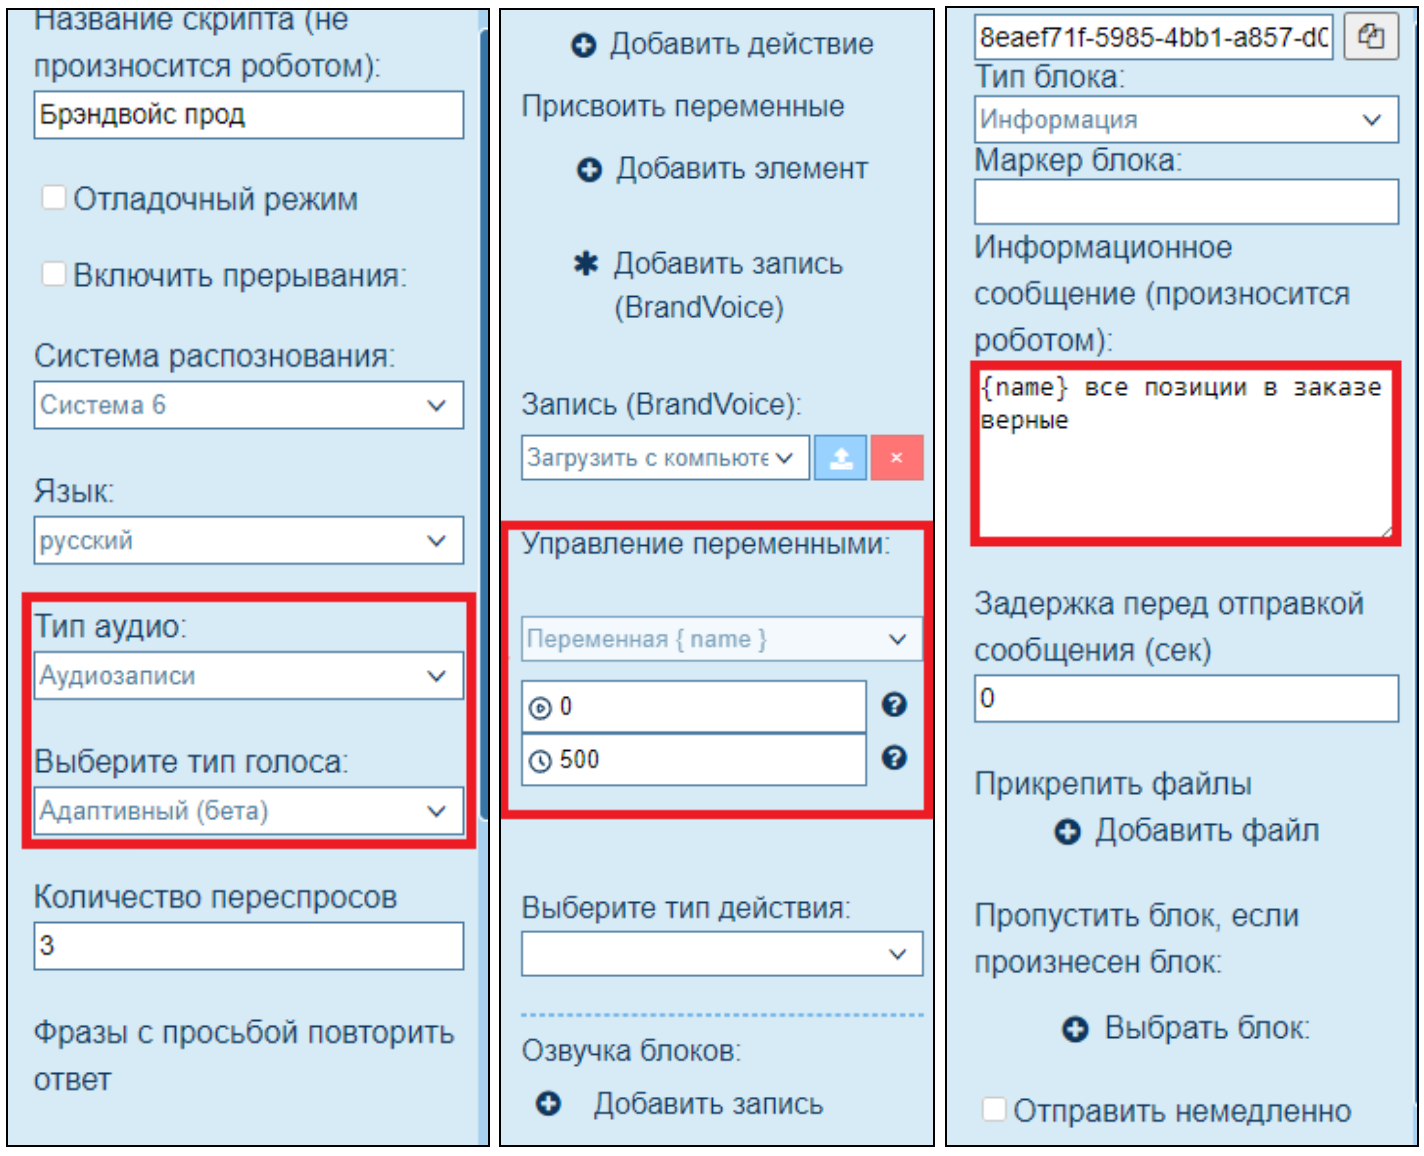The image size is (1424, 1156).
Task: Check the Отправить немедленно checkbox
Action: 994,1109
